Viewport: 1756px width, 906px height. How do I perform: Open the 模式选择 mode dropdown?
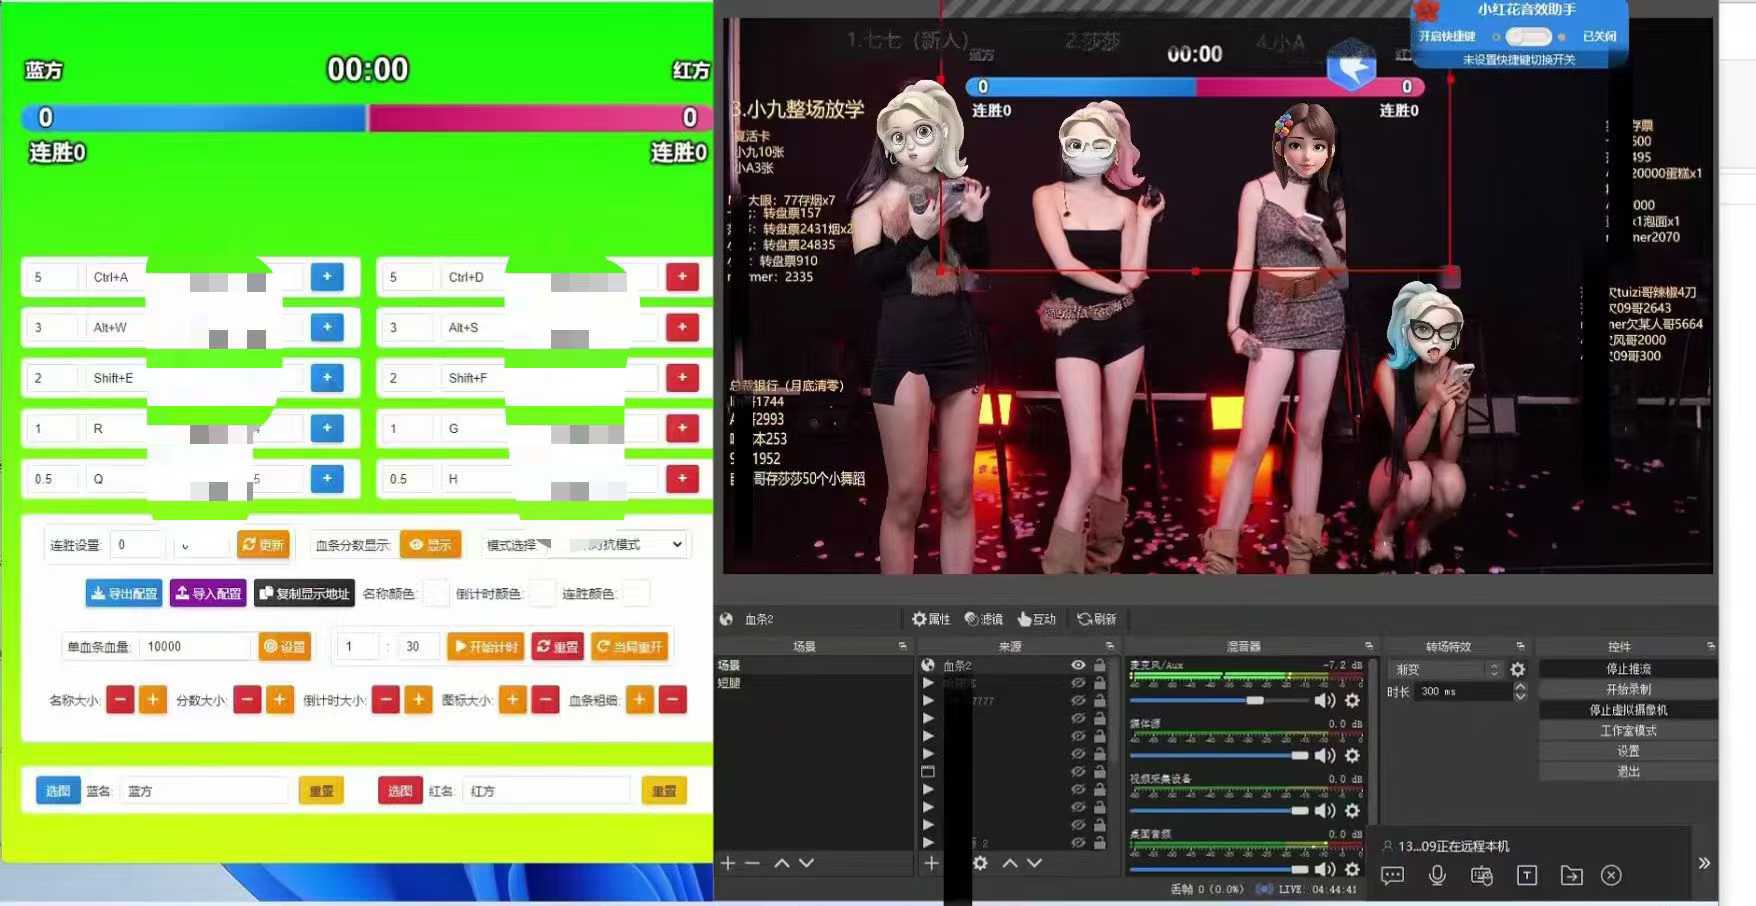626,545
